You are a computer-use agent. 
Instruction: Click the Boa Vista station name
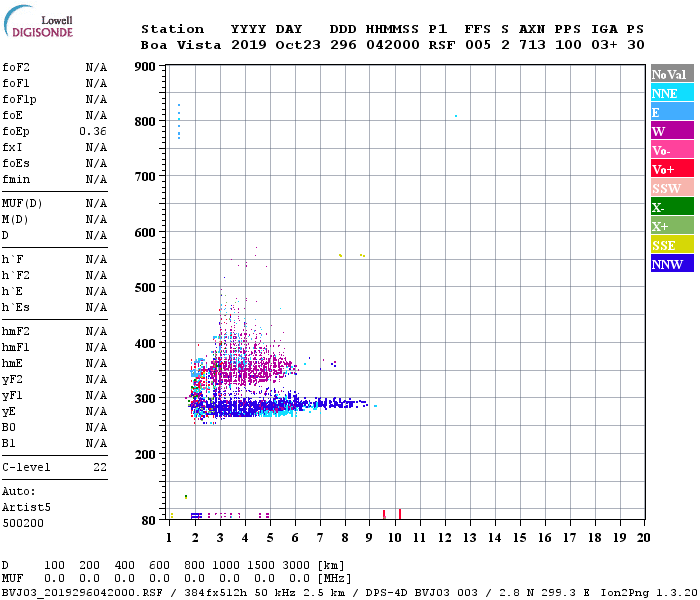pos(181,45)
